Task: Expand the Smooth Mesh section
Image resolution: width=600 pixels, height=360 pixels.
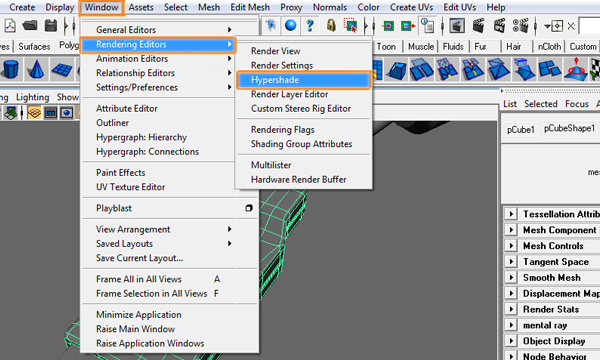Action: 511,277
